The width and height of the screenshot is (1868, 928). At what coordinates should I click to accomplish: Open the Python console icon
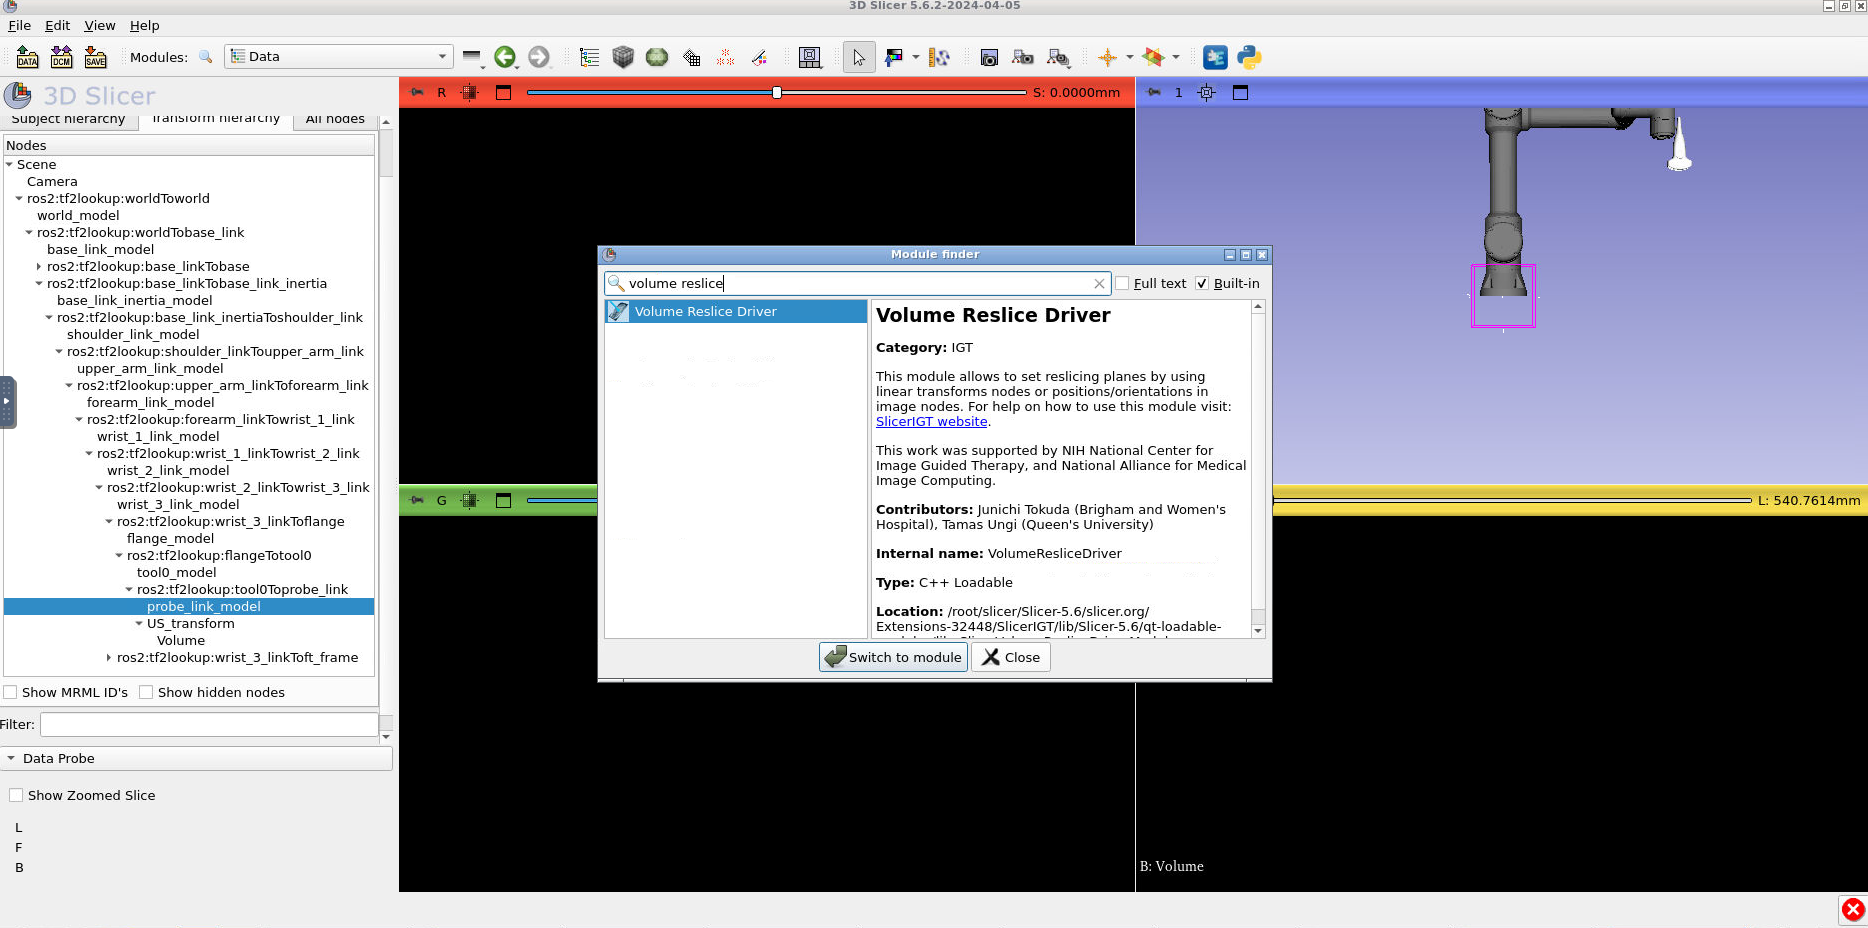click(1249, 57)
